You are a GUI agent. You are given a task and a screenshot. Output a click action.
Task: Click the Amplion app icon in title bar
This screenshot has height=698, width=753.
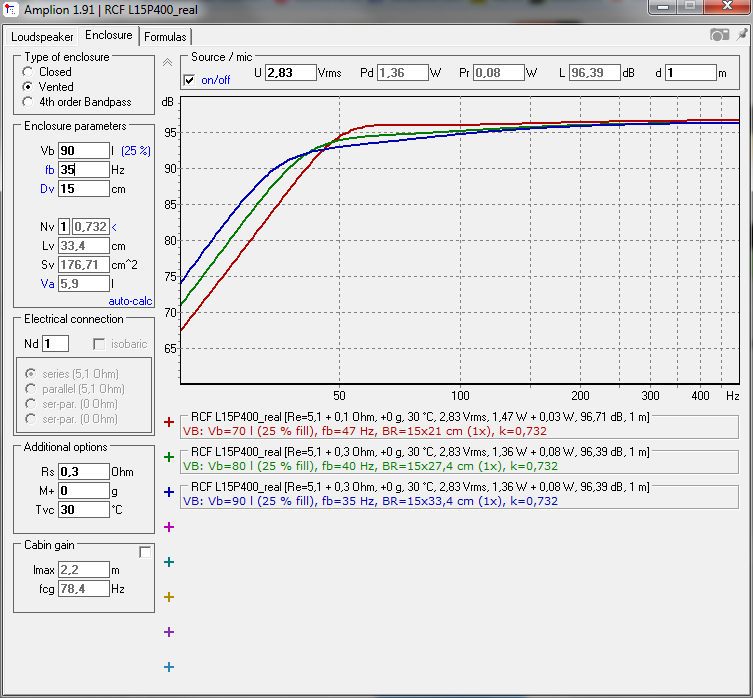[11, 9]
